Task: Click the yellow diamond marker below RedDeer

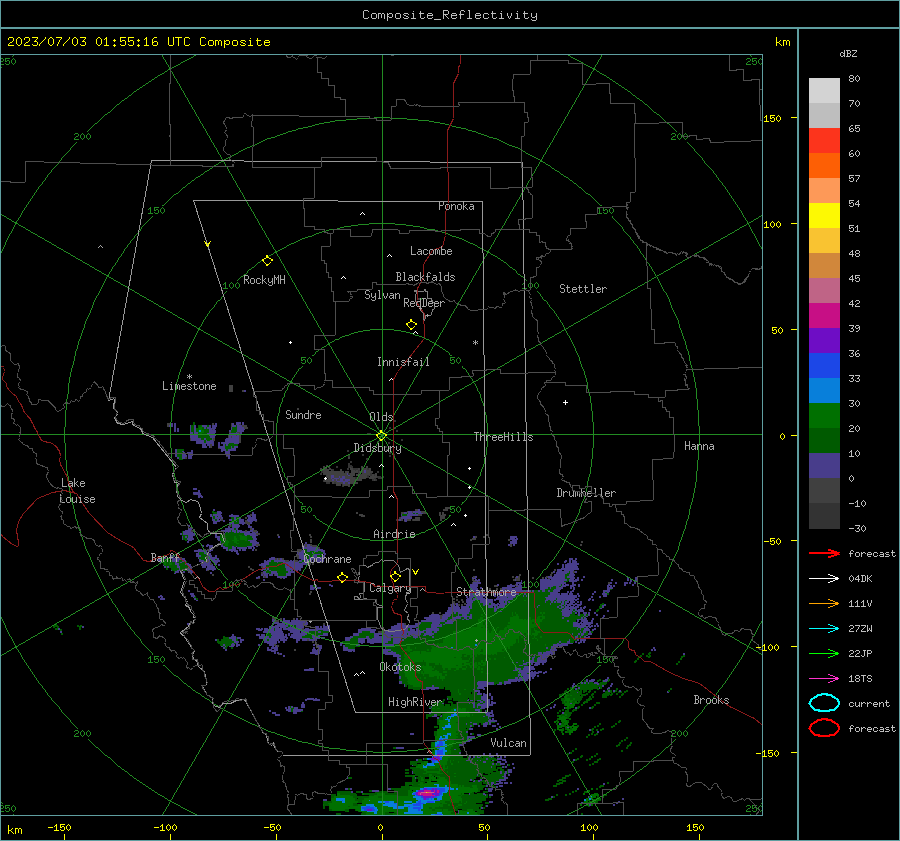Action: click(411, 325)
